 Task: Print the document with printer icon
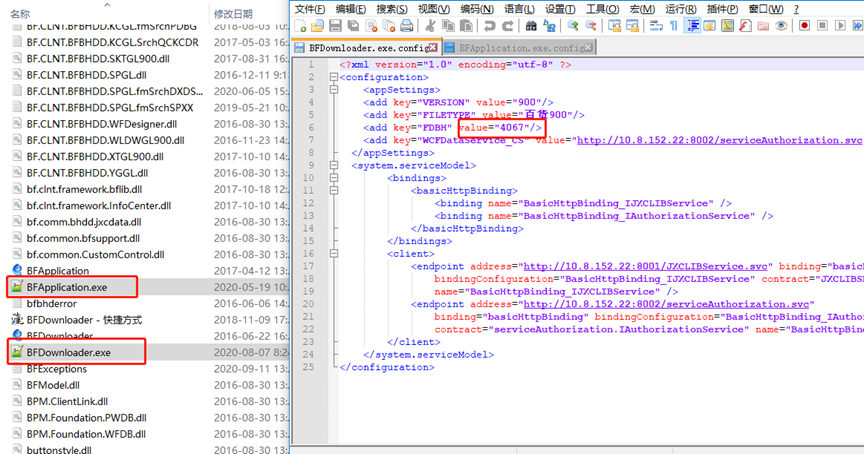[407, 25]
